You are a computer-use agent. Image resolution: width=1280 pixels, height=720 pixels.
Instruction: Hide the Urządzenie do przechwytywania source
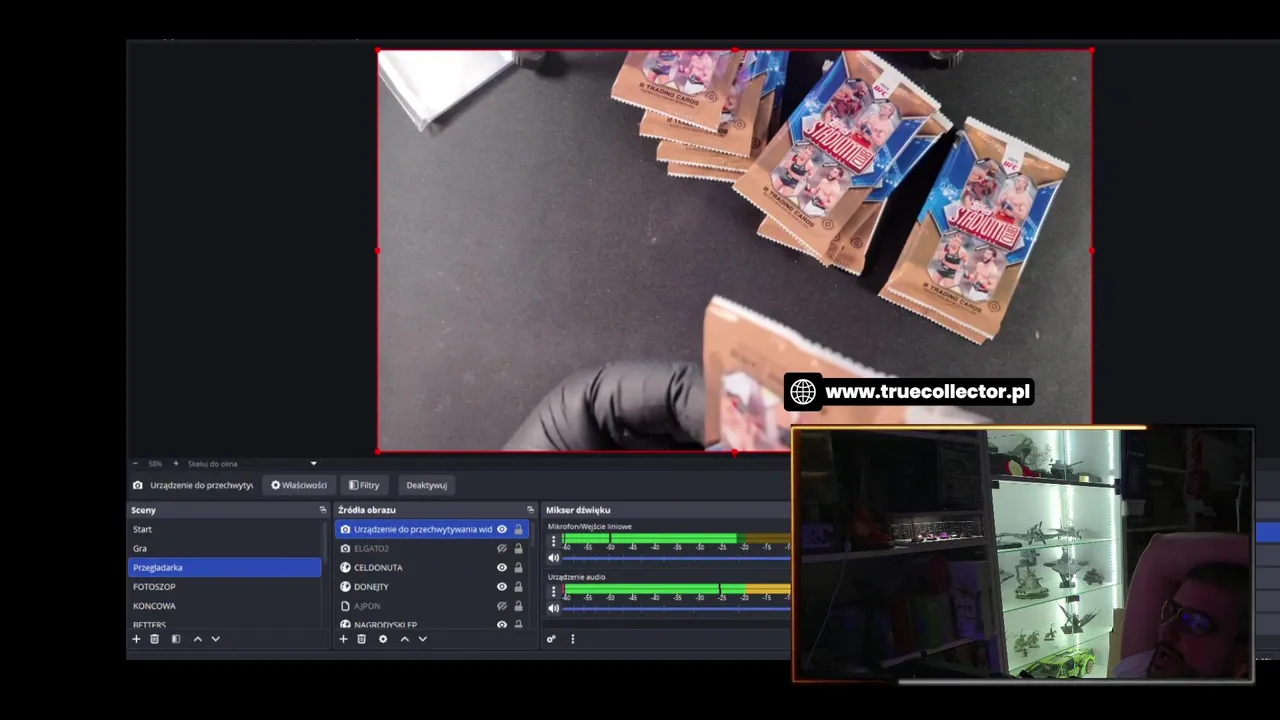pos(502,529)
